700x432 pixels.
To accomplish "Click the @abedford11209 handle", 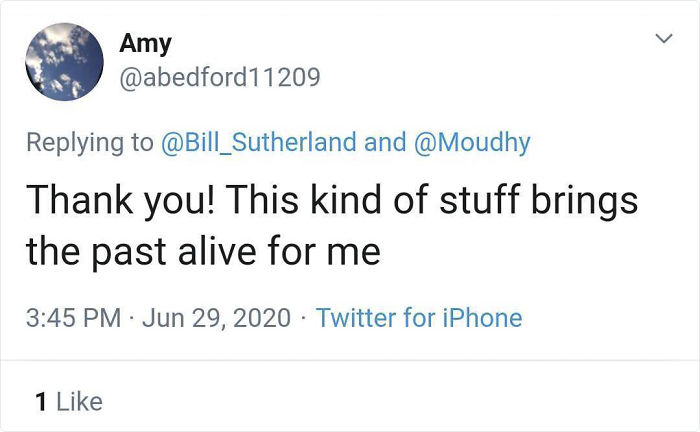I will tap(220, 77).
